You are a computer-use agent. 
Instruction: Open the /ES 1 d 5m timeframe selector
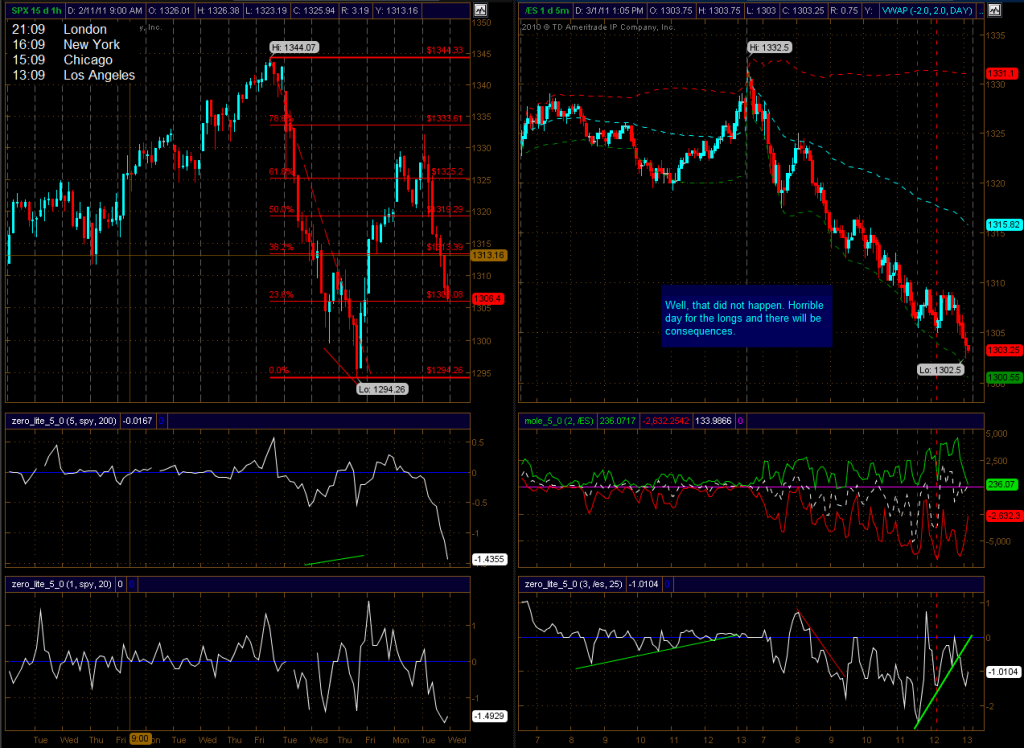tap(551, 10)
